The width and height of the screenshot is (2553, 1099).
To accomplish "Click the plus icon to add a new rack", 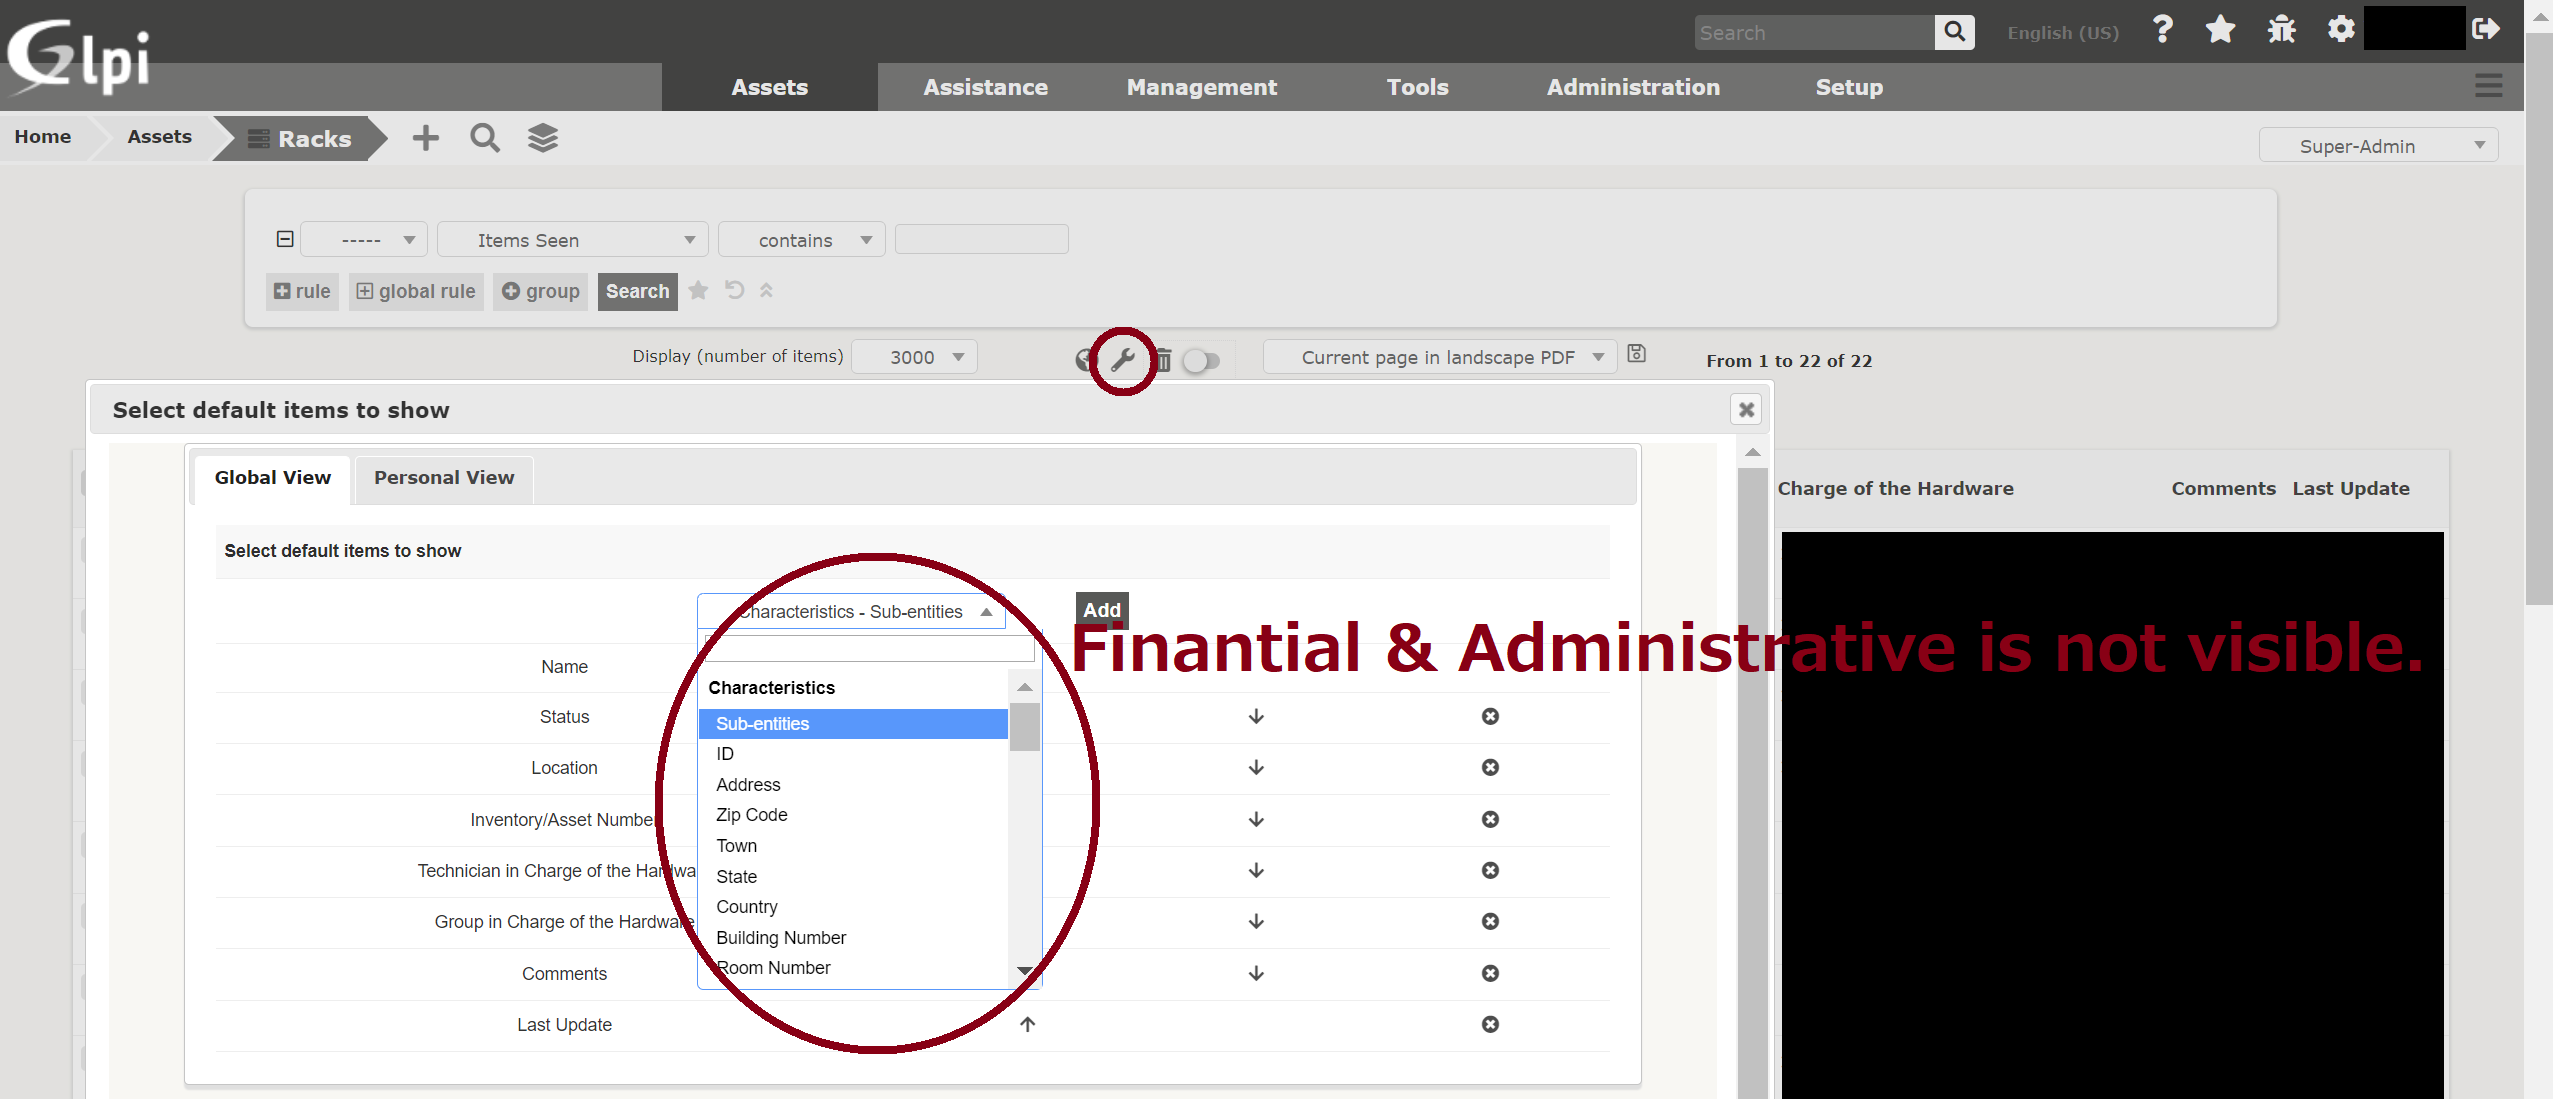I will tap(424, 137).
